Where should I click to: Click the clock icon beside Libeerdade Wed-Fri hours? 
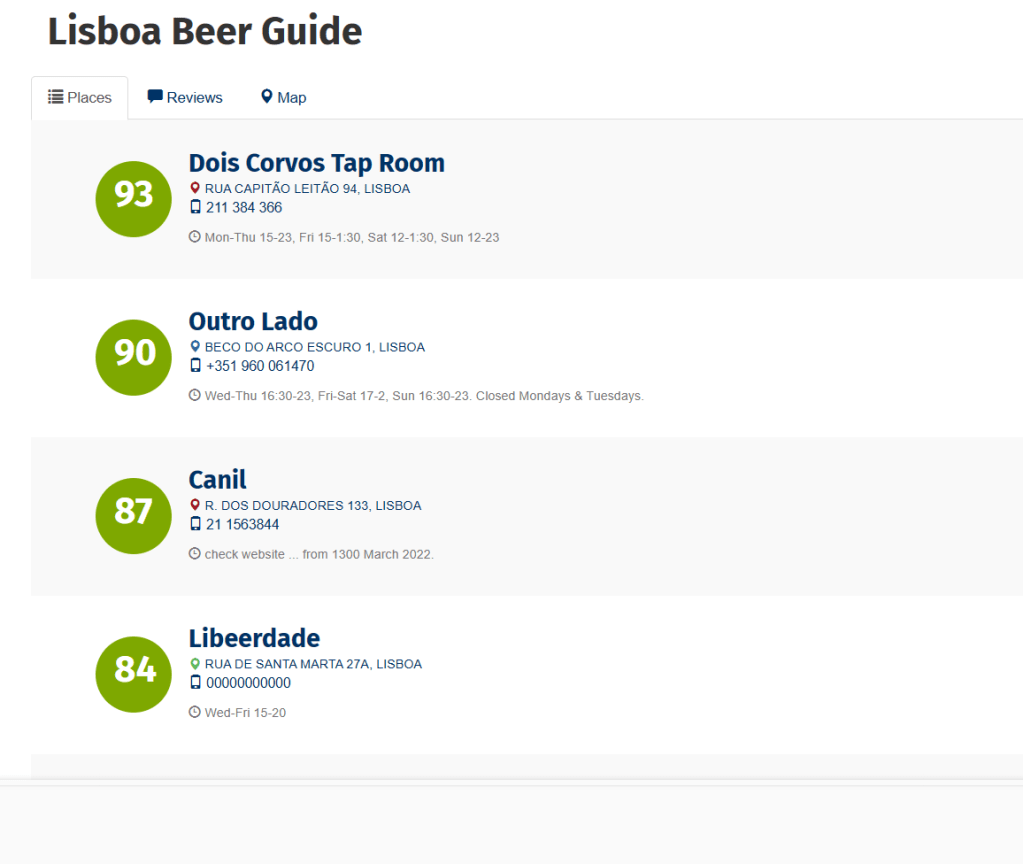[x=195, y=712]
